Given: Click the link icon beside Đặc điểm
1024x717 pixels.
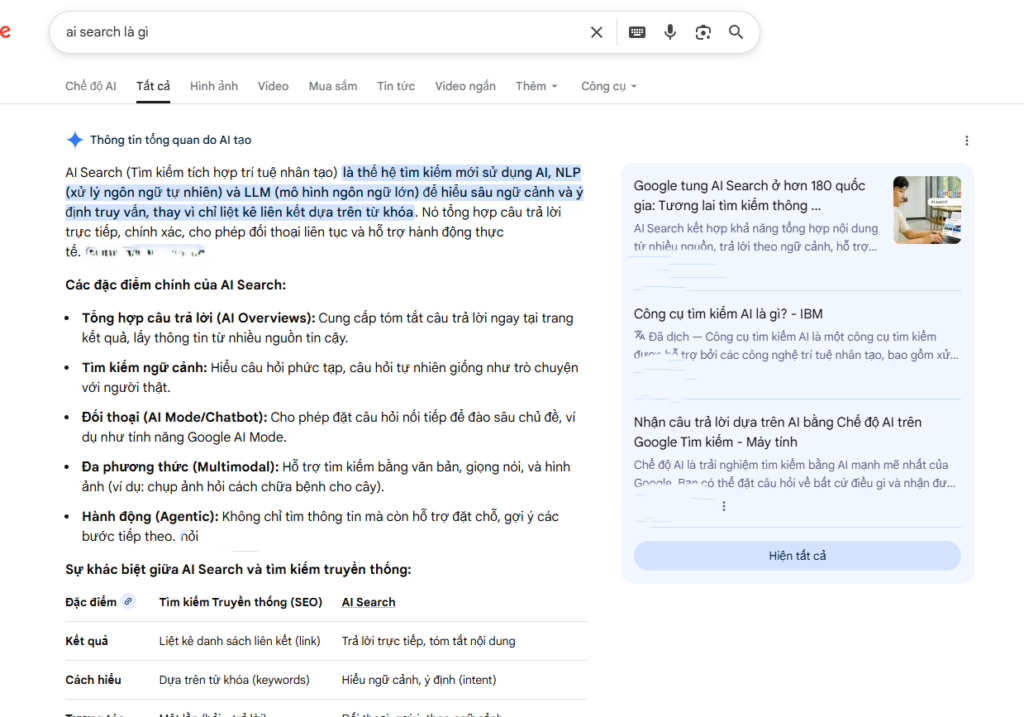Looking at the screenshot, I should tap(128, 602).
